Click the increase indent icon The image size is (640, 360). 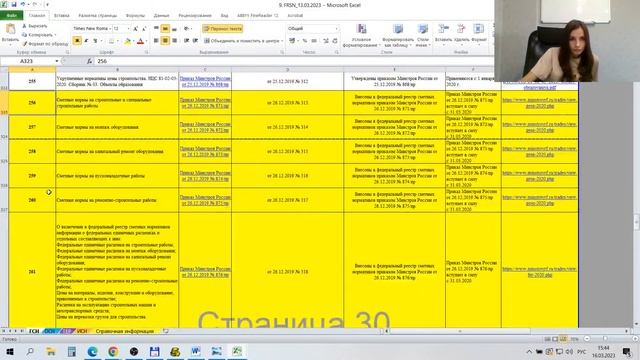click(x=195, y=41)
